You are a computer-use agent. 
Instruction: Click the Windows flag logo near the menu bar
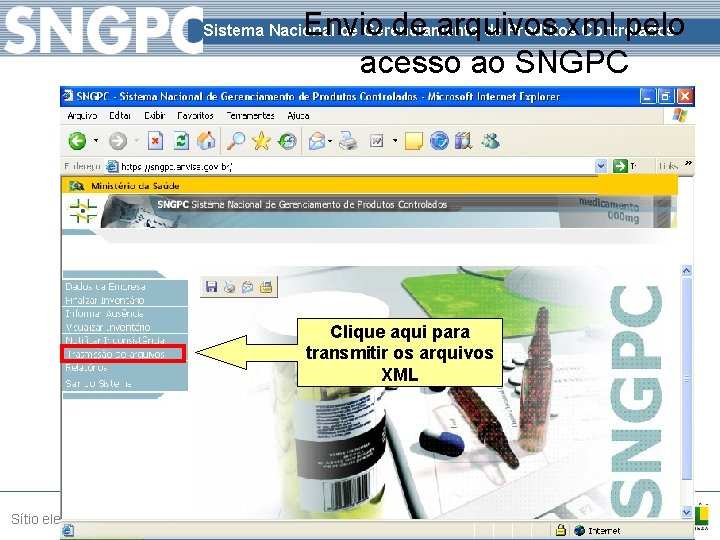680,116
